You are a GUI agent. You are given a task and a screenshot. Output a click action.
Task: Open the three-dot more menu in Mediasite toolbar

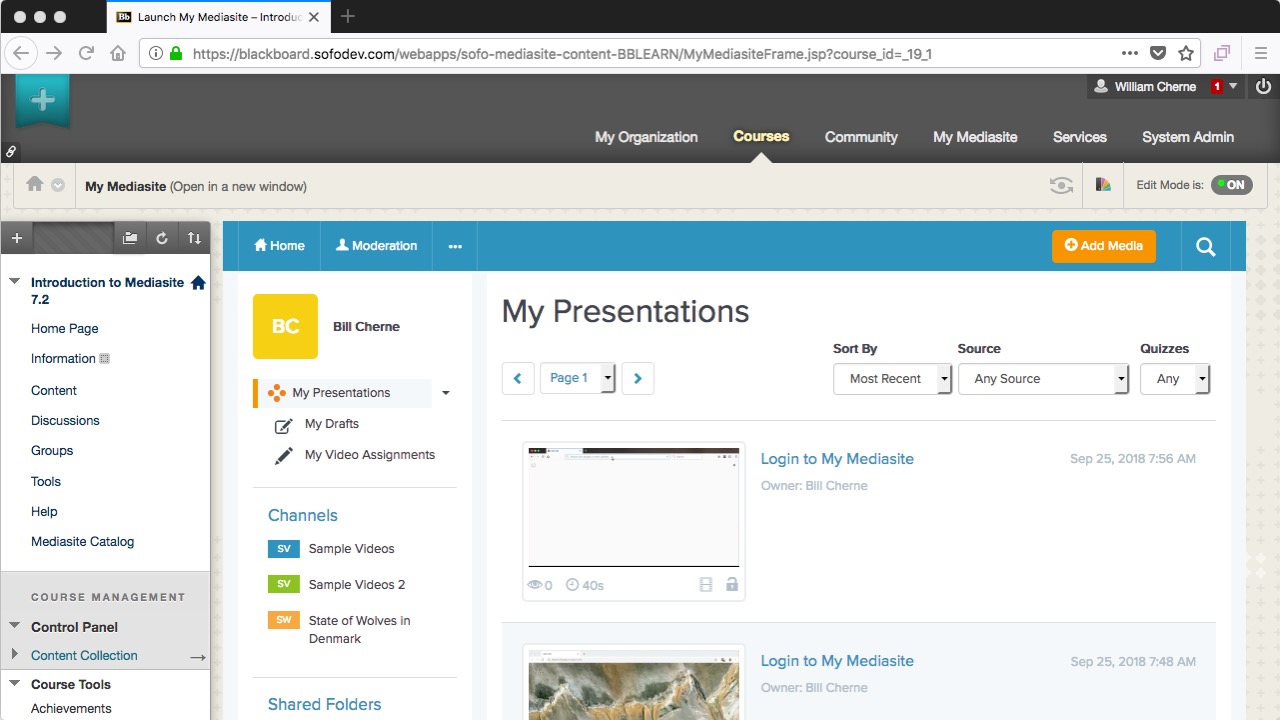(x=455, y=246)
